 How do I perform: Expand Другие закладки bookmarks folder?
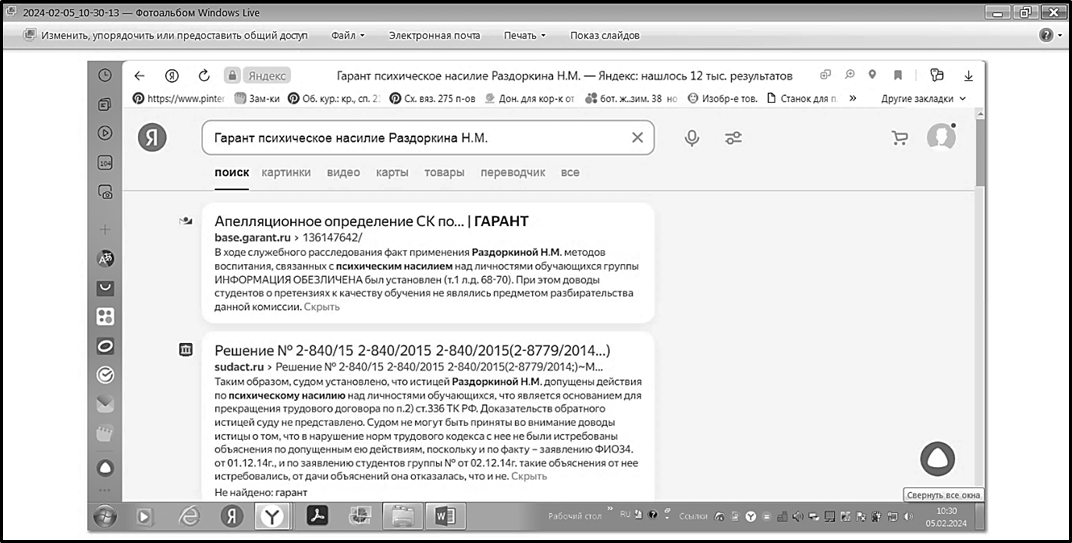click(923, 98)
